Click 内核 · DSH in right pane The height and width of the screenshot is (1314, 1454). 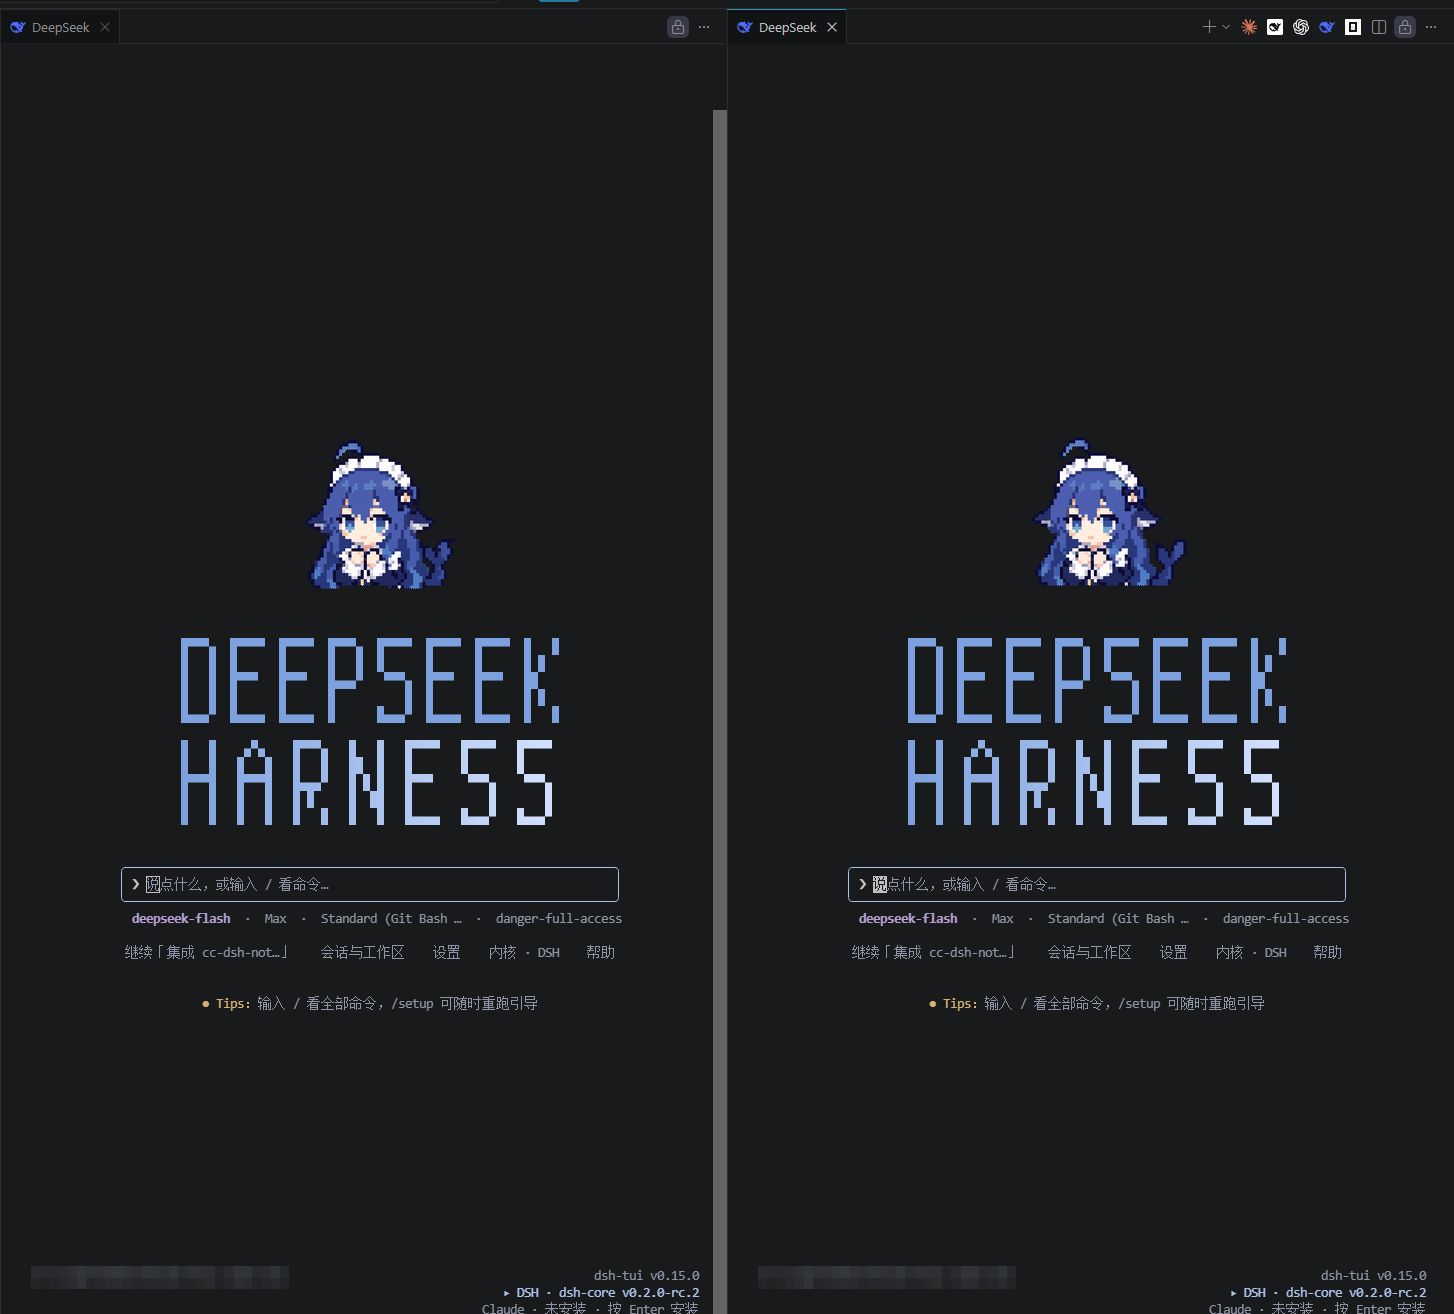[x=1251, y=952]
